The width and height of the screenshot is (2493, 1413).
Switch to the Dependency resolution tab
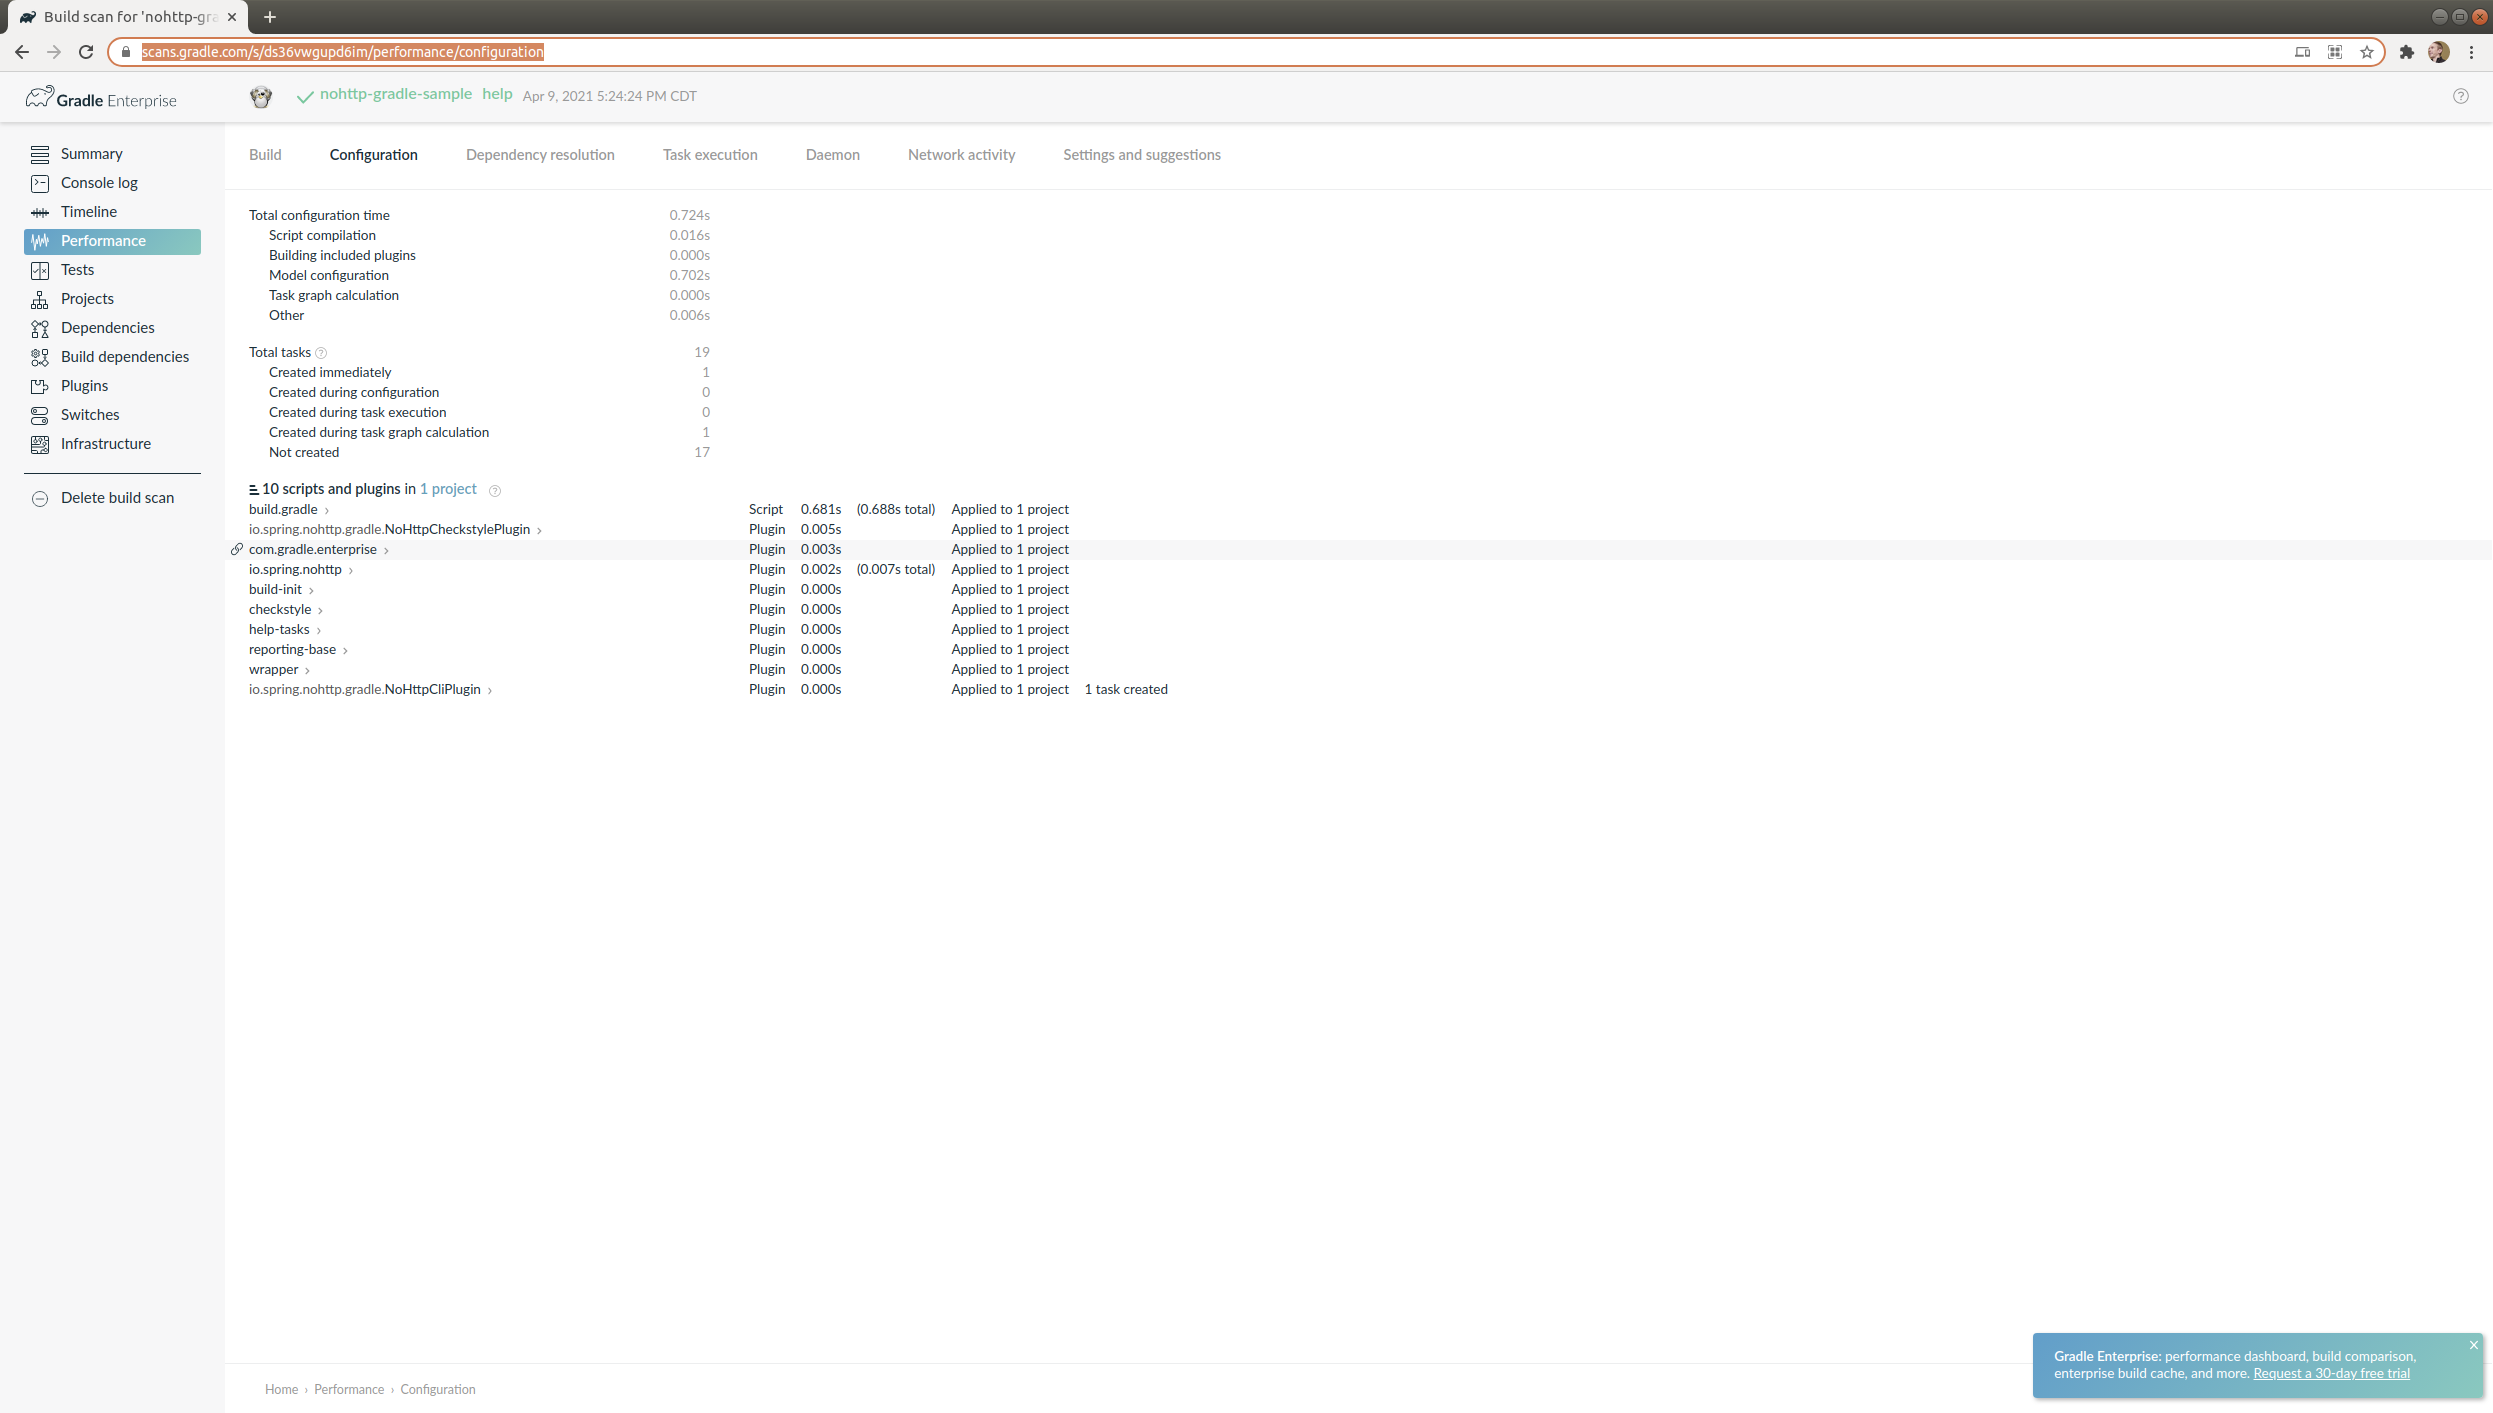click(540, 155)
